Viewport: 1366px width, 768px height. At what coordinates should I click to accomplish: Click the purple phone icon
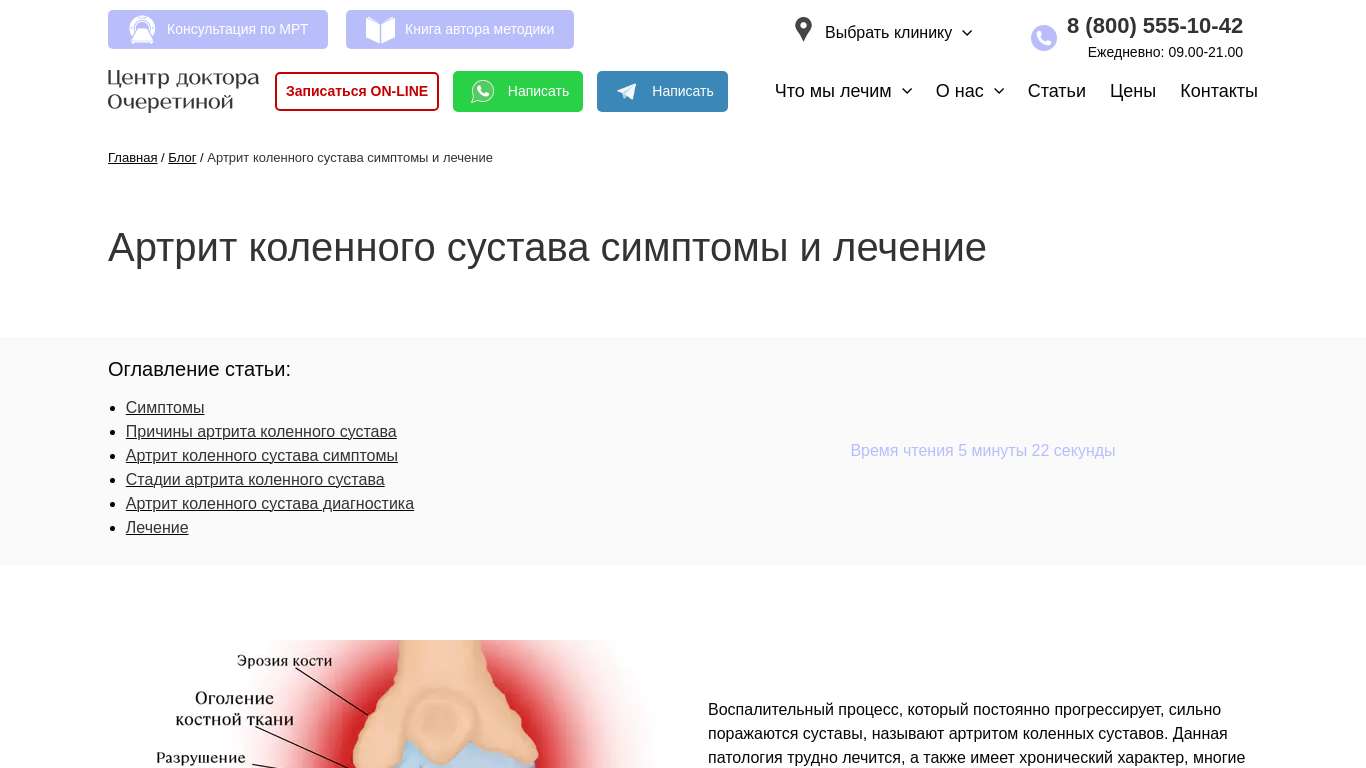[1043, 38]
